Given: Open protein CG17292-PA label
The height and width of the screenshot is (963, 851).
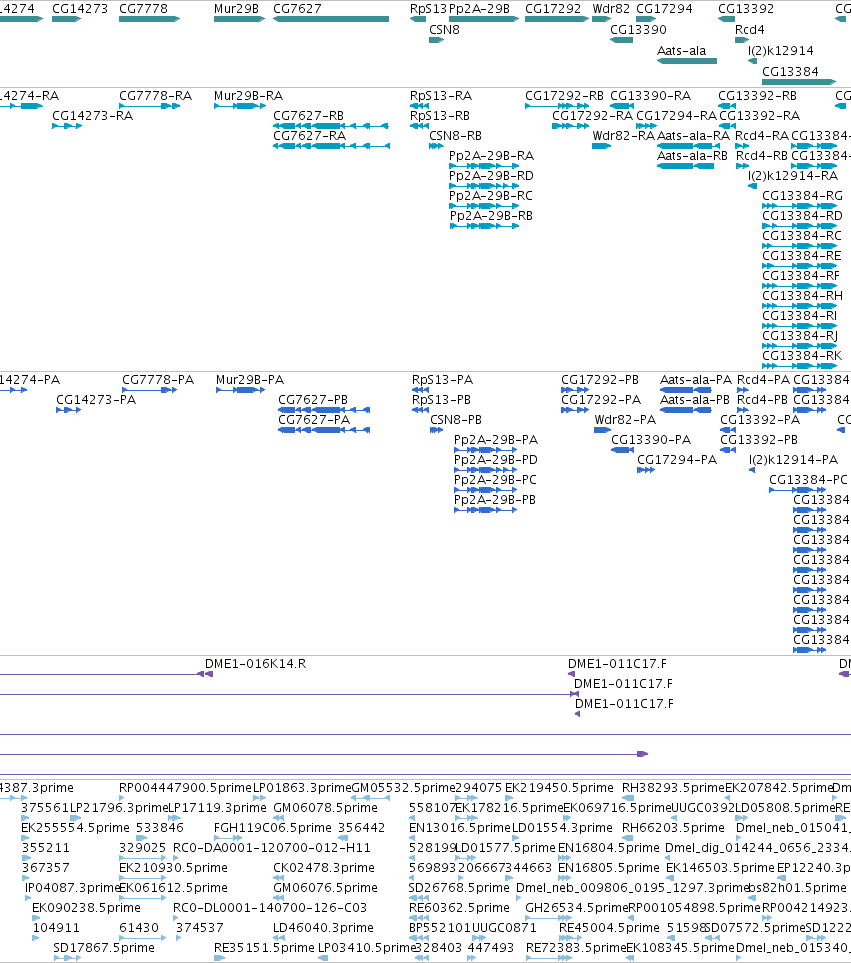Looking at the screenshot, I should point(601,400).
